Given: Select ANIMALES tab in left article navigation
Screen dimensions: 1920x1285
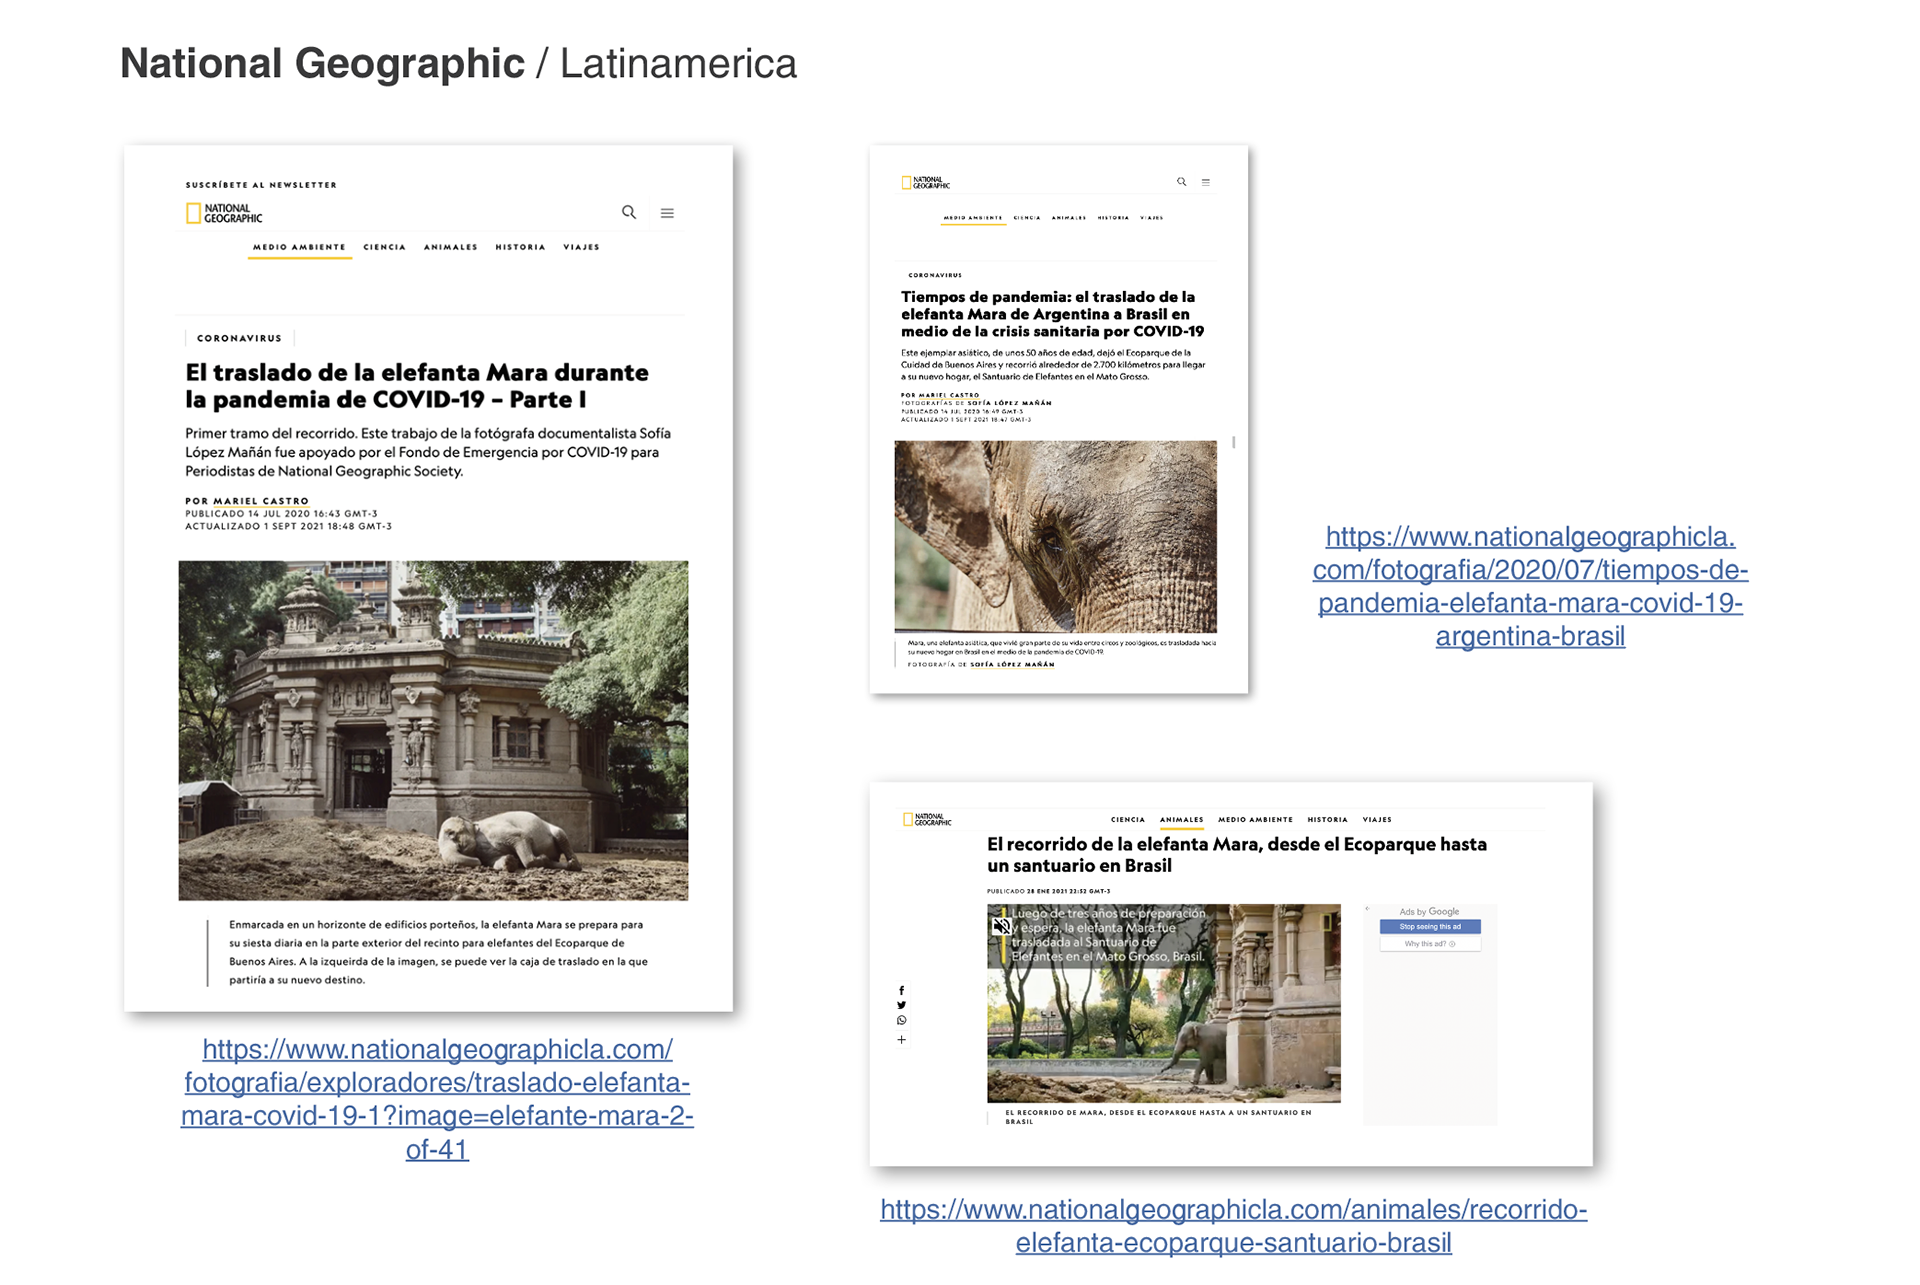Looking at the screenshot, I should (450, 247).
